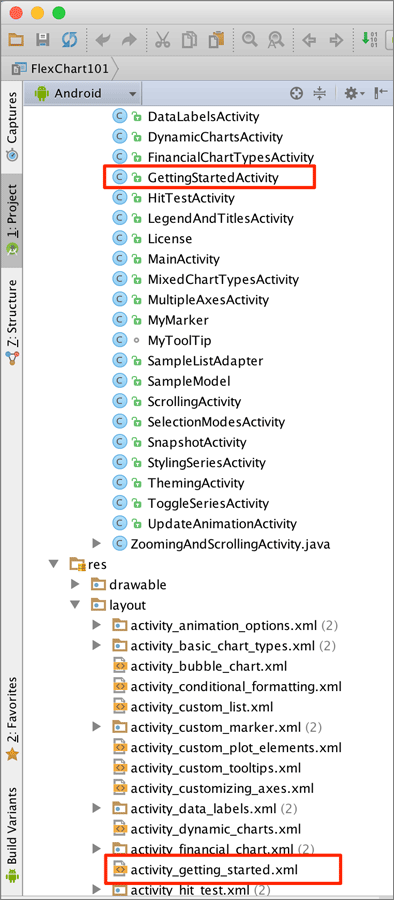Expand activity_animation_options.xml group
394x900 pixels.
coord(96,624)
